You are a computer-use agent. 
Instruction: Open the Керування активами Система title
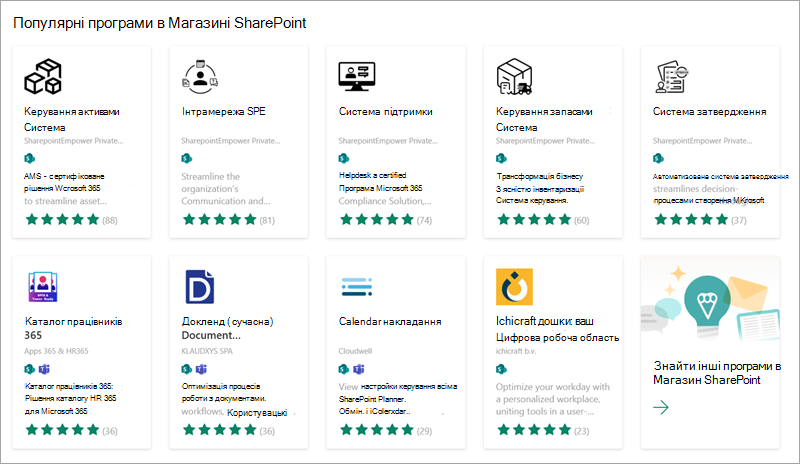click(x=72, y=119)
